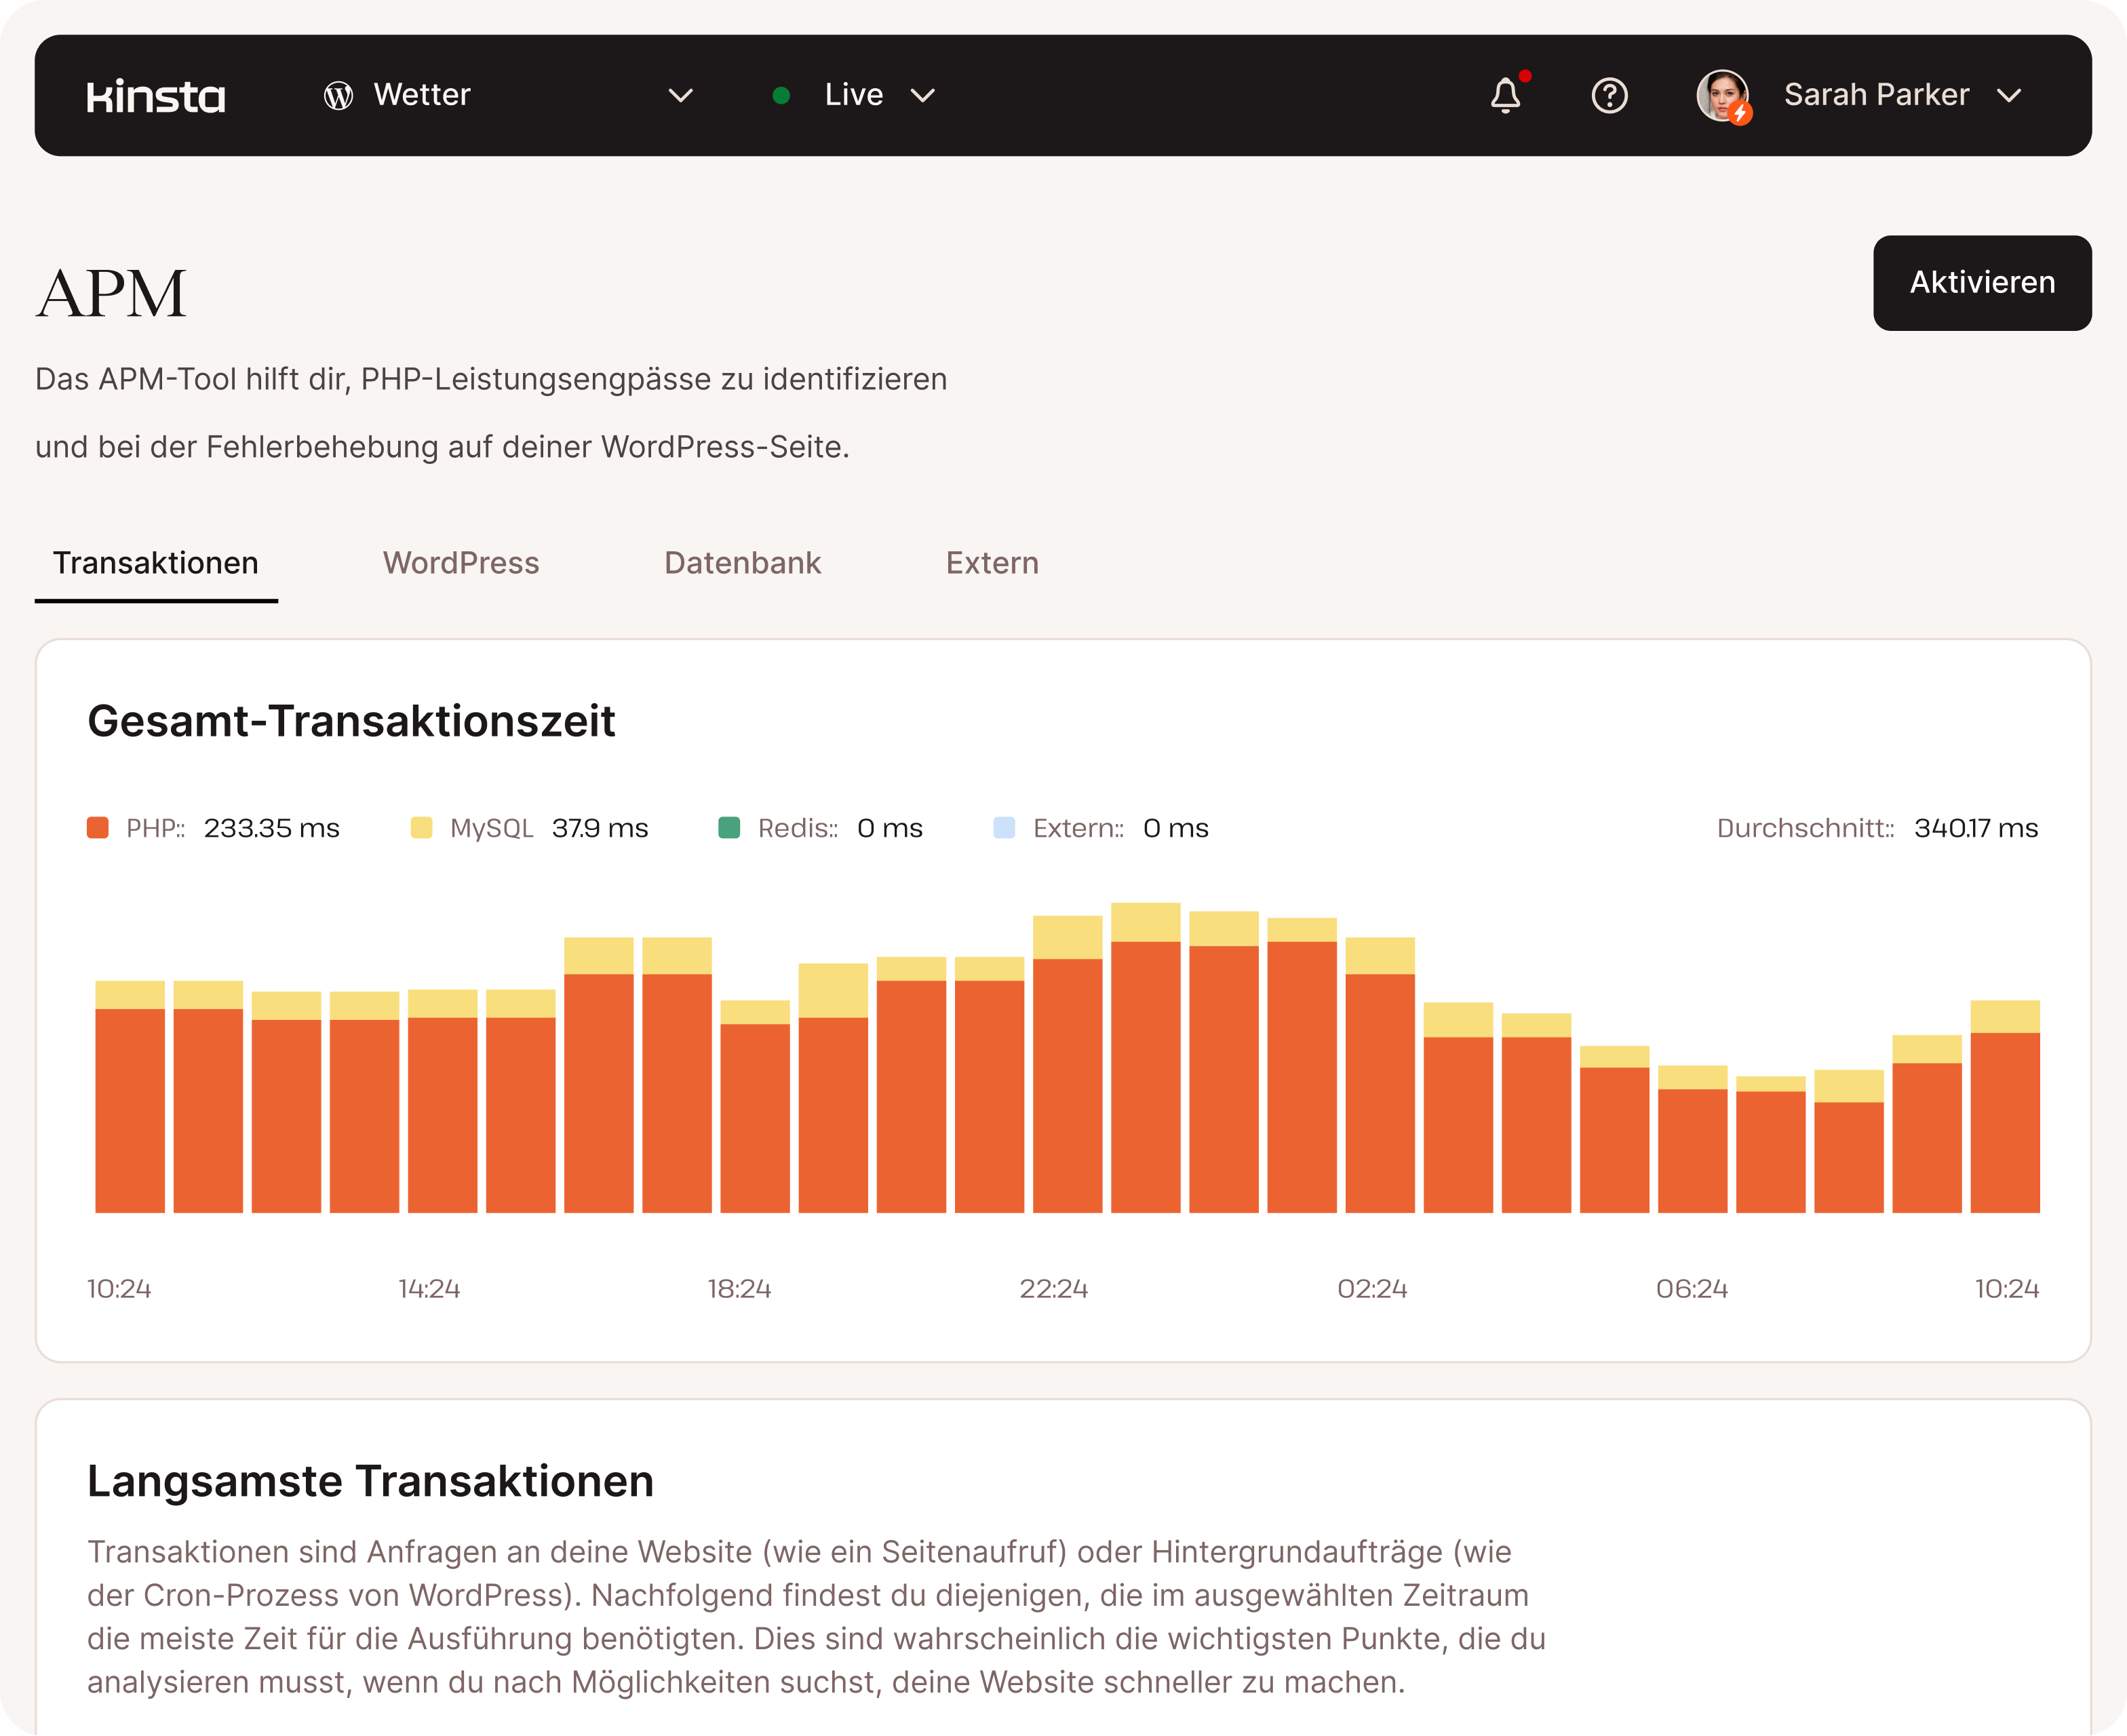Click the tallest bar in the chart
2127x1736 pixels.
coord(1145,1060)
